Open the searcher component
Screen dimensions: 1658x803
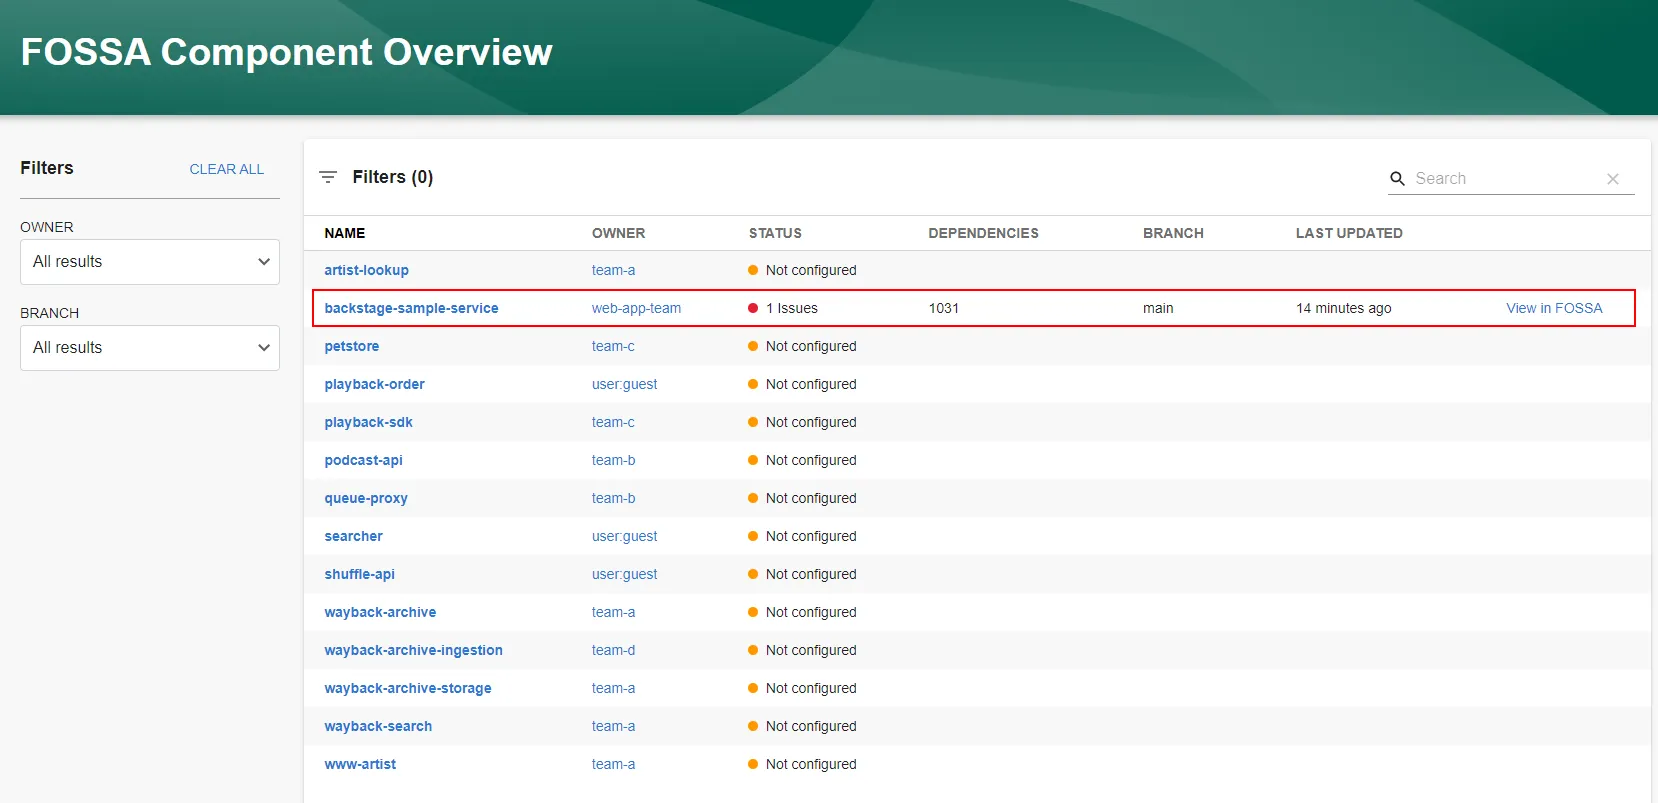[x=353, y=536]
